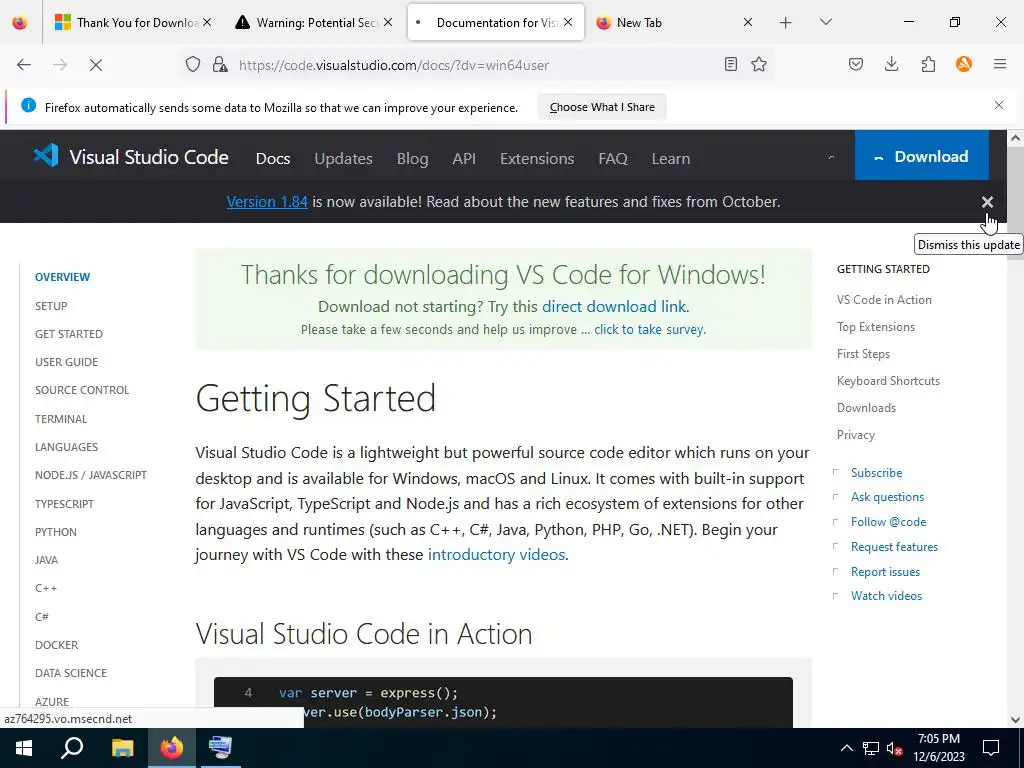The width and height of the screenshot is (1024, 768).
Task: Go back with the back arrow button
Action: 24,65
